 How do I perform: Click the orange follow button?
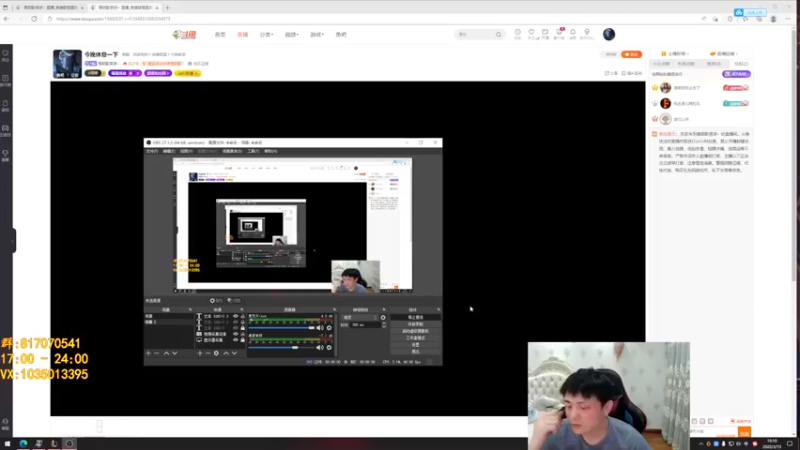click(632, 54)
